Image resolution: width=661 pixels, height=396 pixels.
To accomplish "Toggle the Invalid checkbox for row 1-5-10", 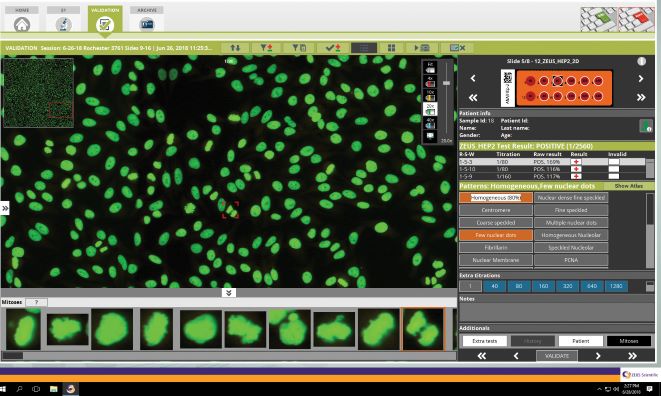I will (x=614, y=169).
